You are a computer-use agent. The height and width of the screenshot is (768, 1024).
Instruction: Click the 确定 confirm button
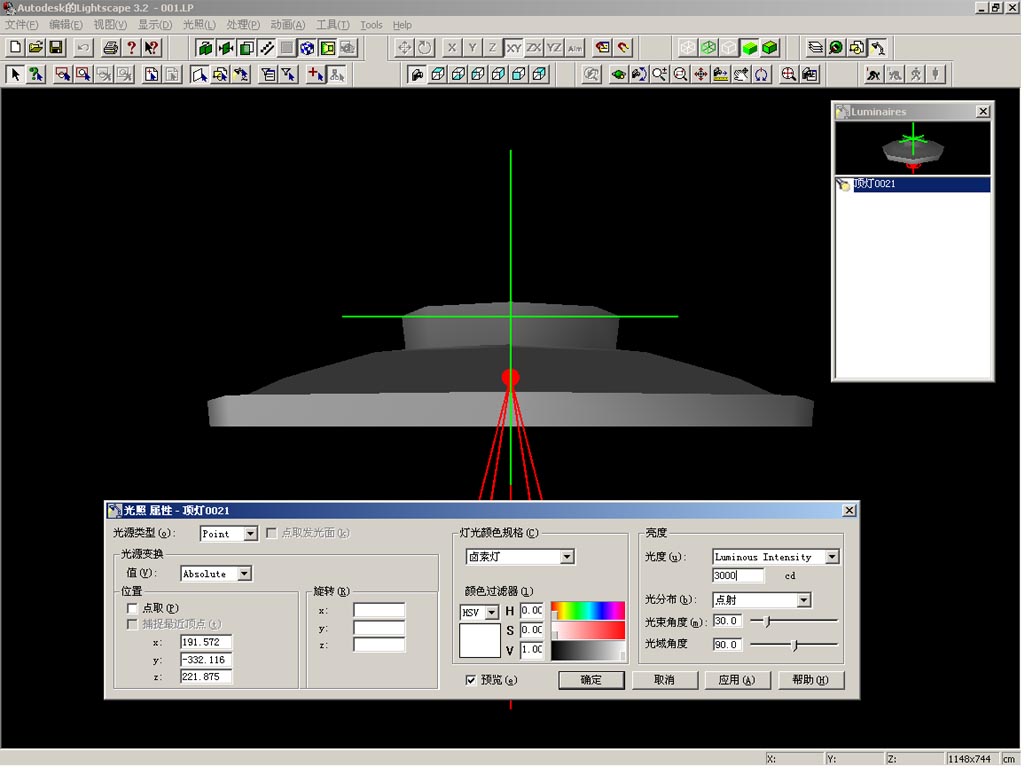[591, 680]
